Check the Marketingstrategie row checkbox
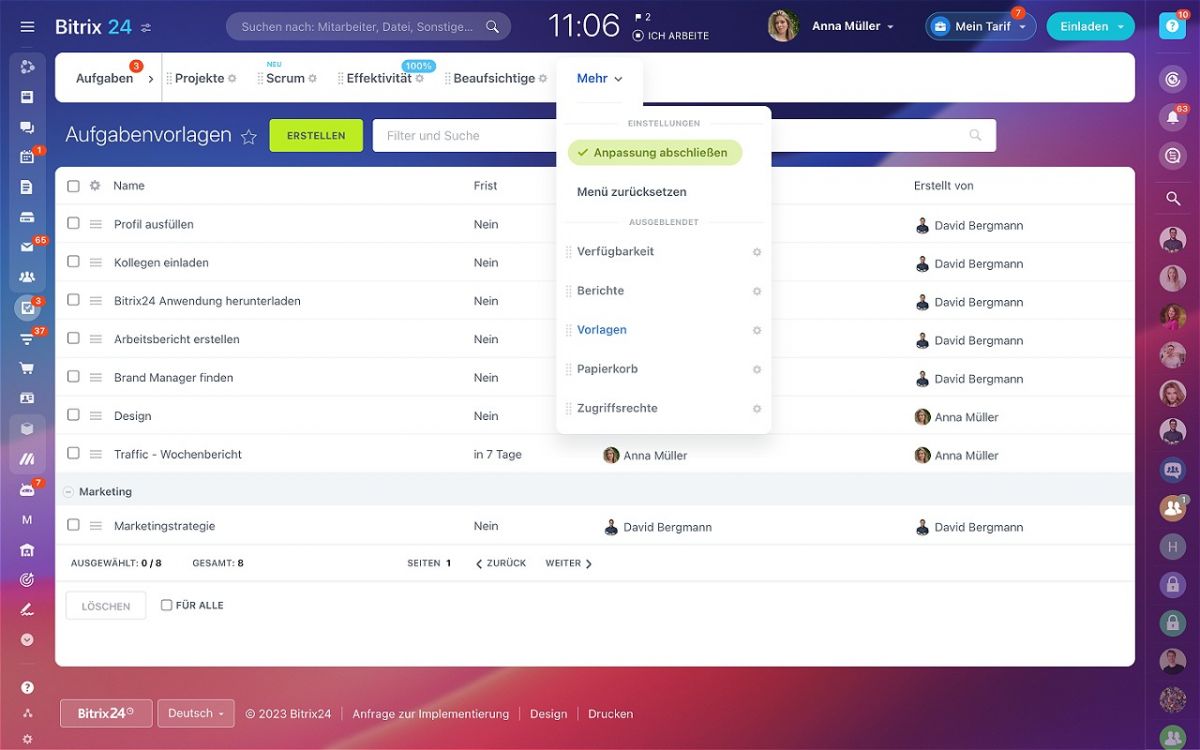The height and width of the screenshot is (750, 1200). (73, 524)
